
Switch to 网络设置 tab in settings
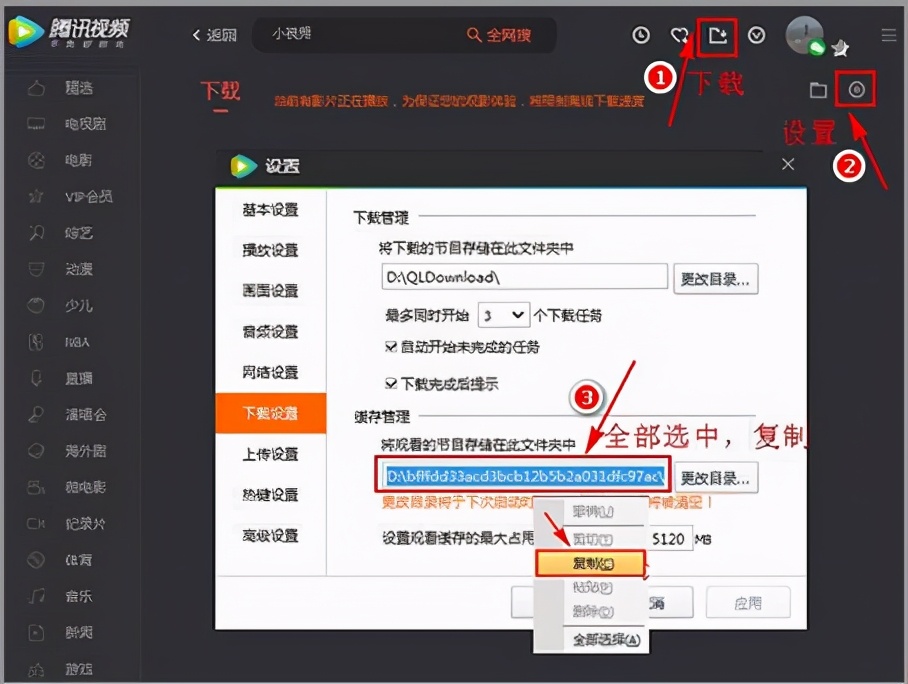[x=270, y=372]
